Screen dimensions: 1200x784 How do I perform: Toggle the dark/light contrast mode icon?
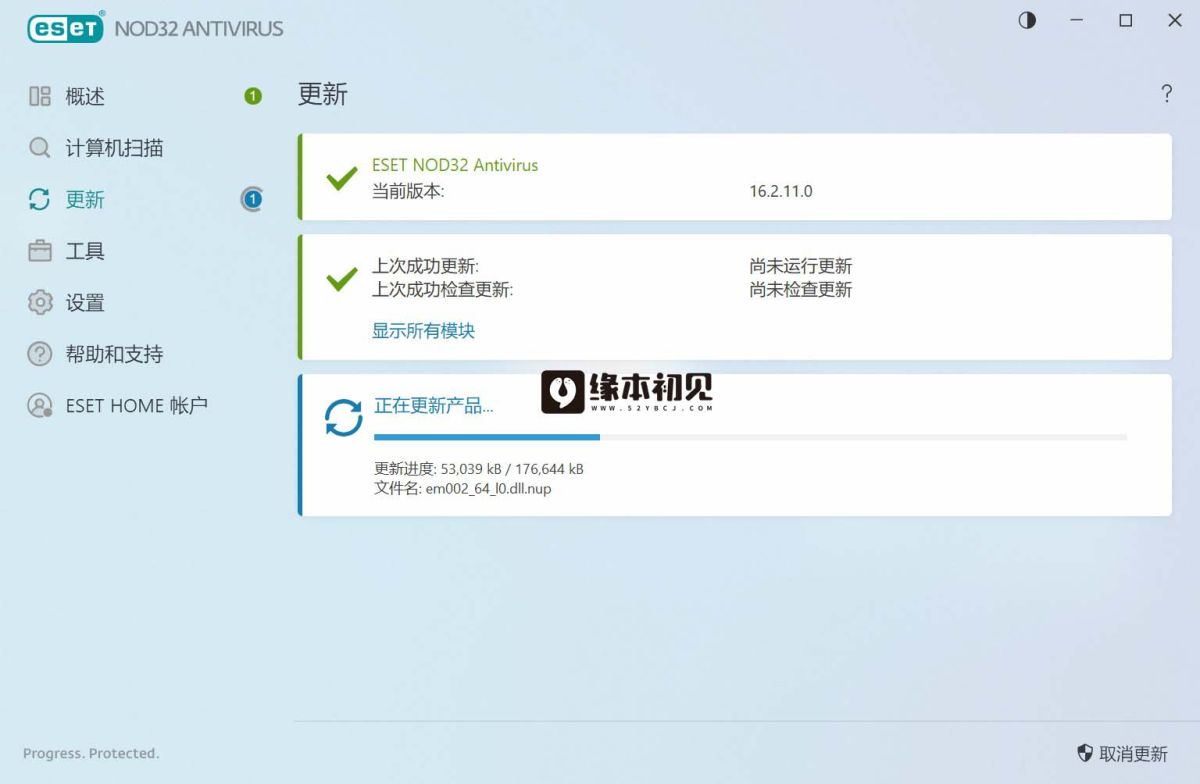click(x=1027, y=20)
